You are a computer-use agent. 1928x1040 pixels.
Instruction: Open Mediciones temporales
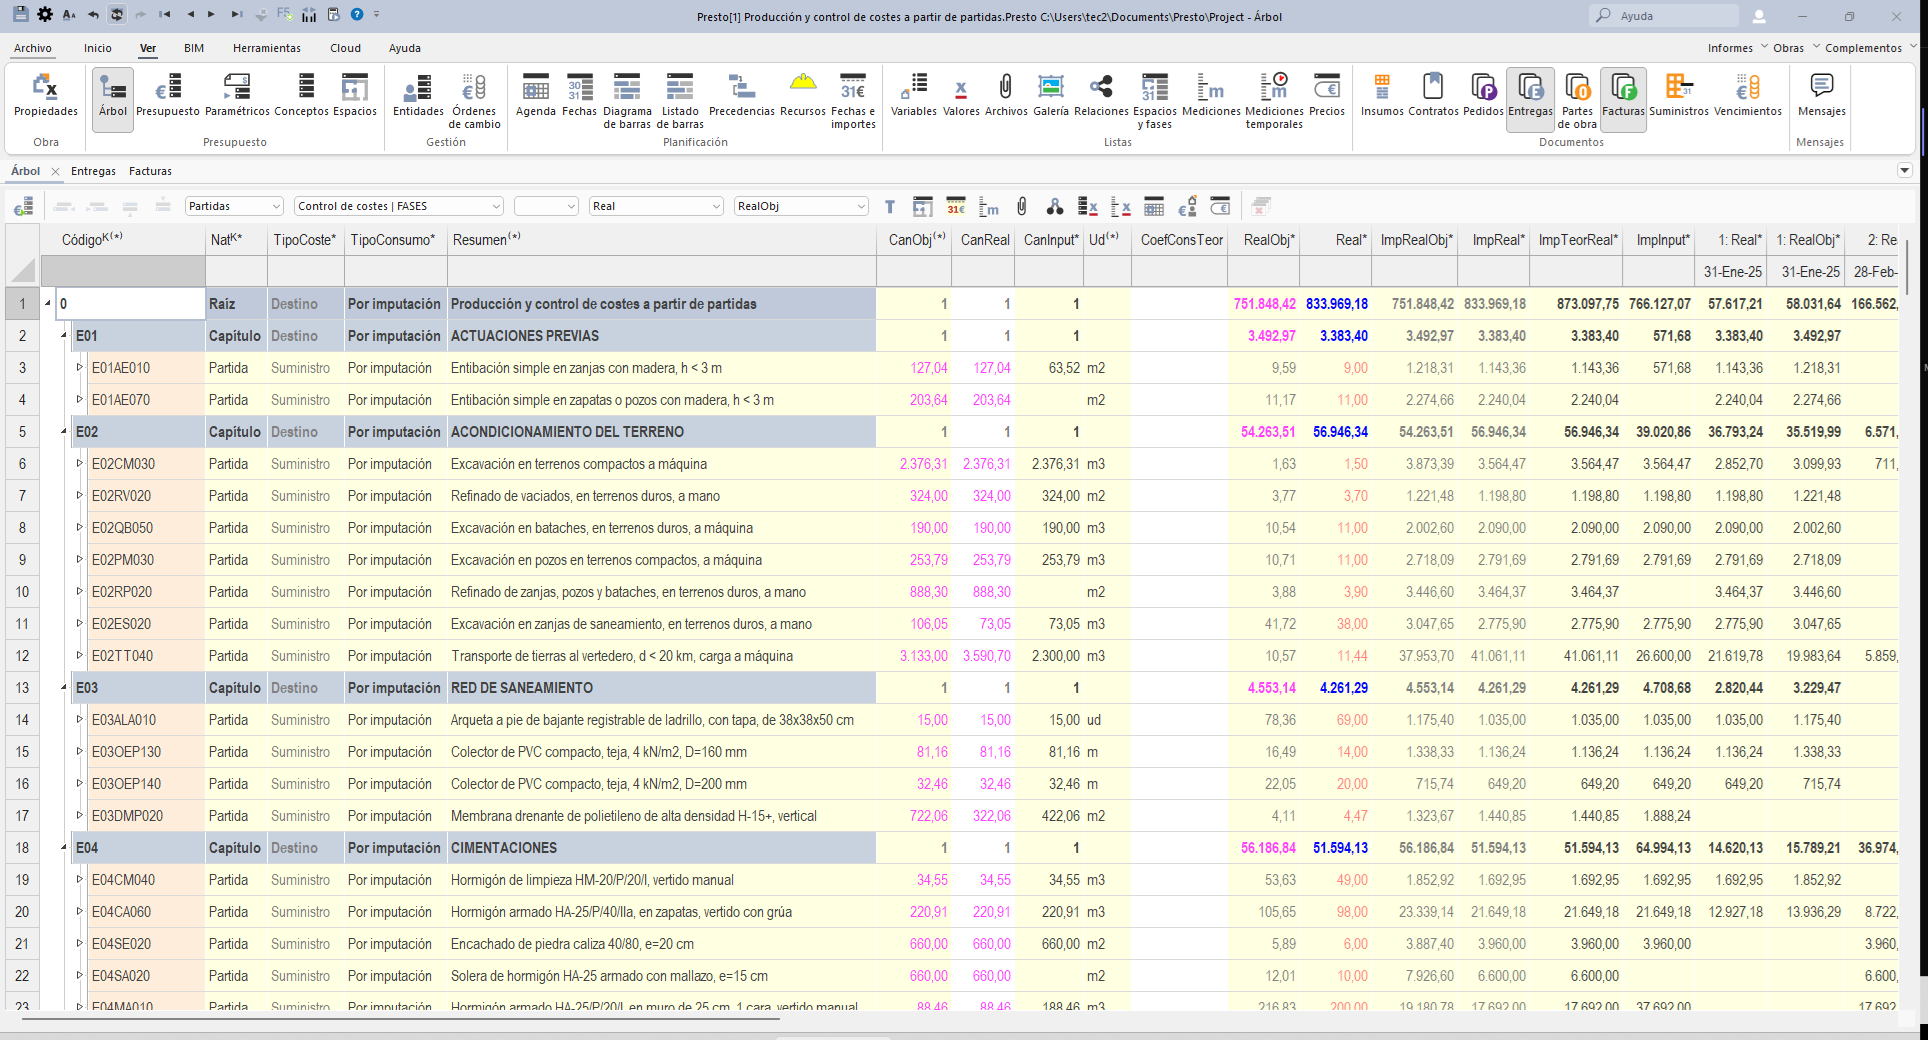coord(1271,98)
